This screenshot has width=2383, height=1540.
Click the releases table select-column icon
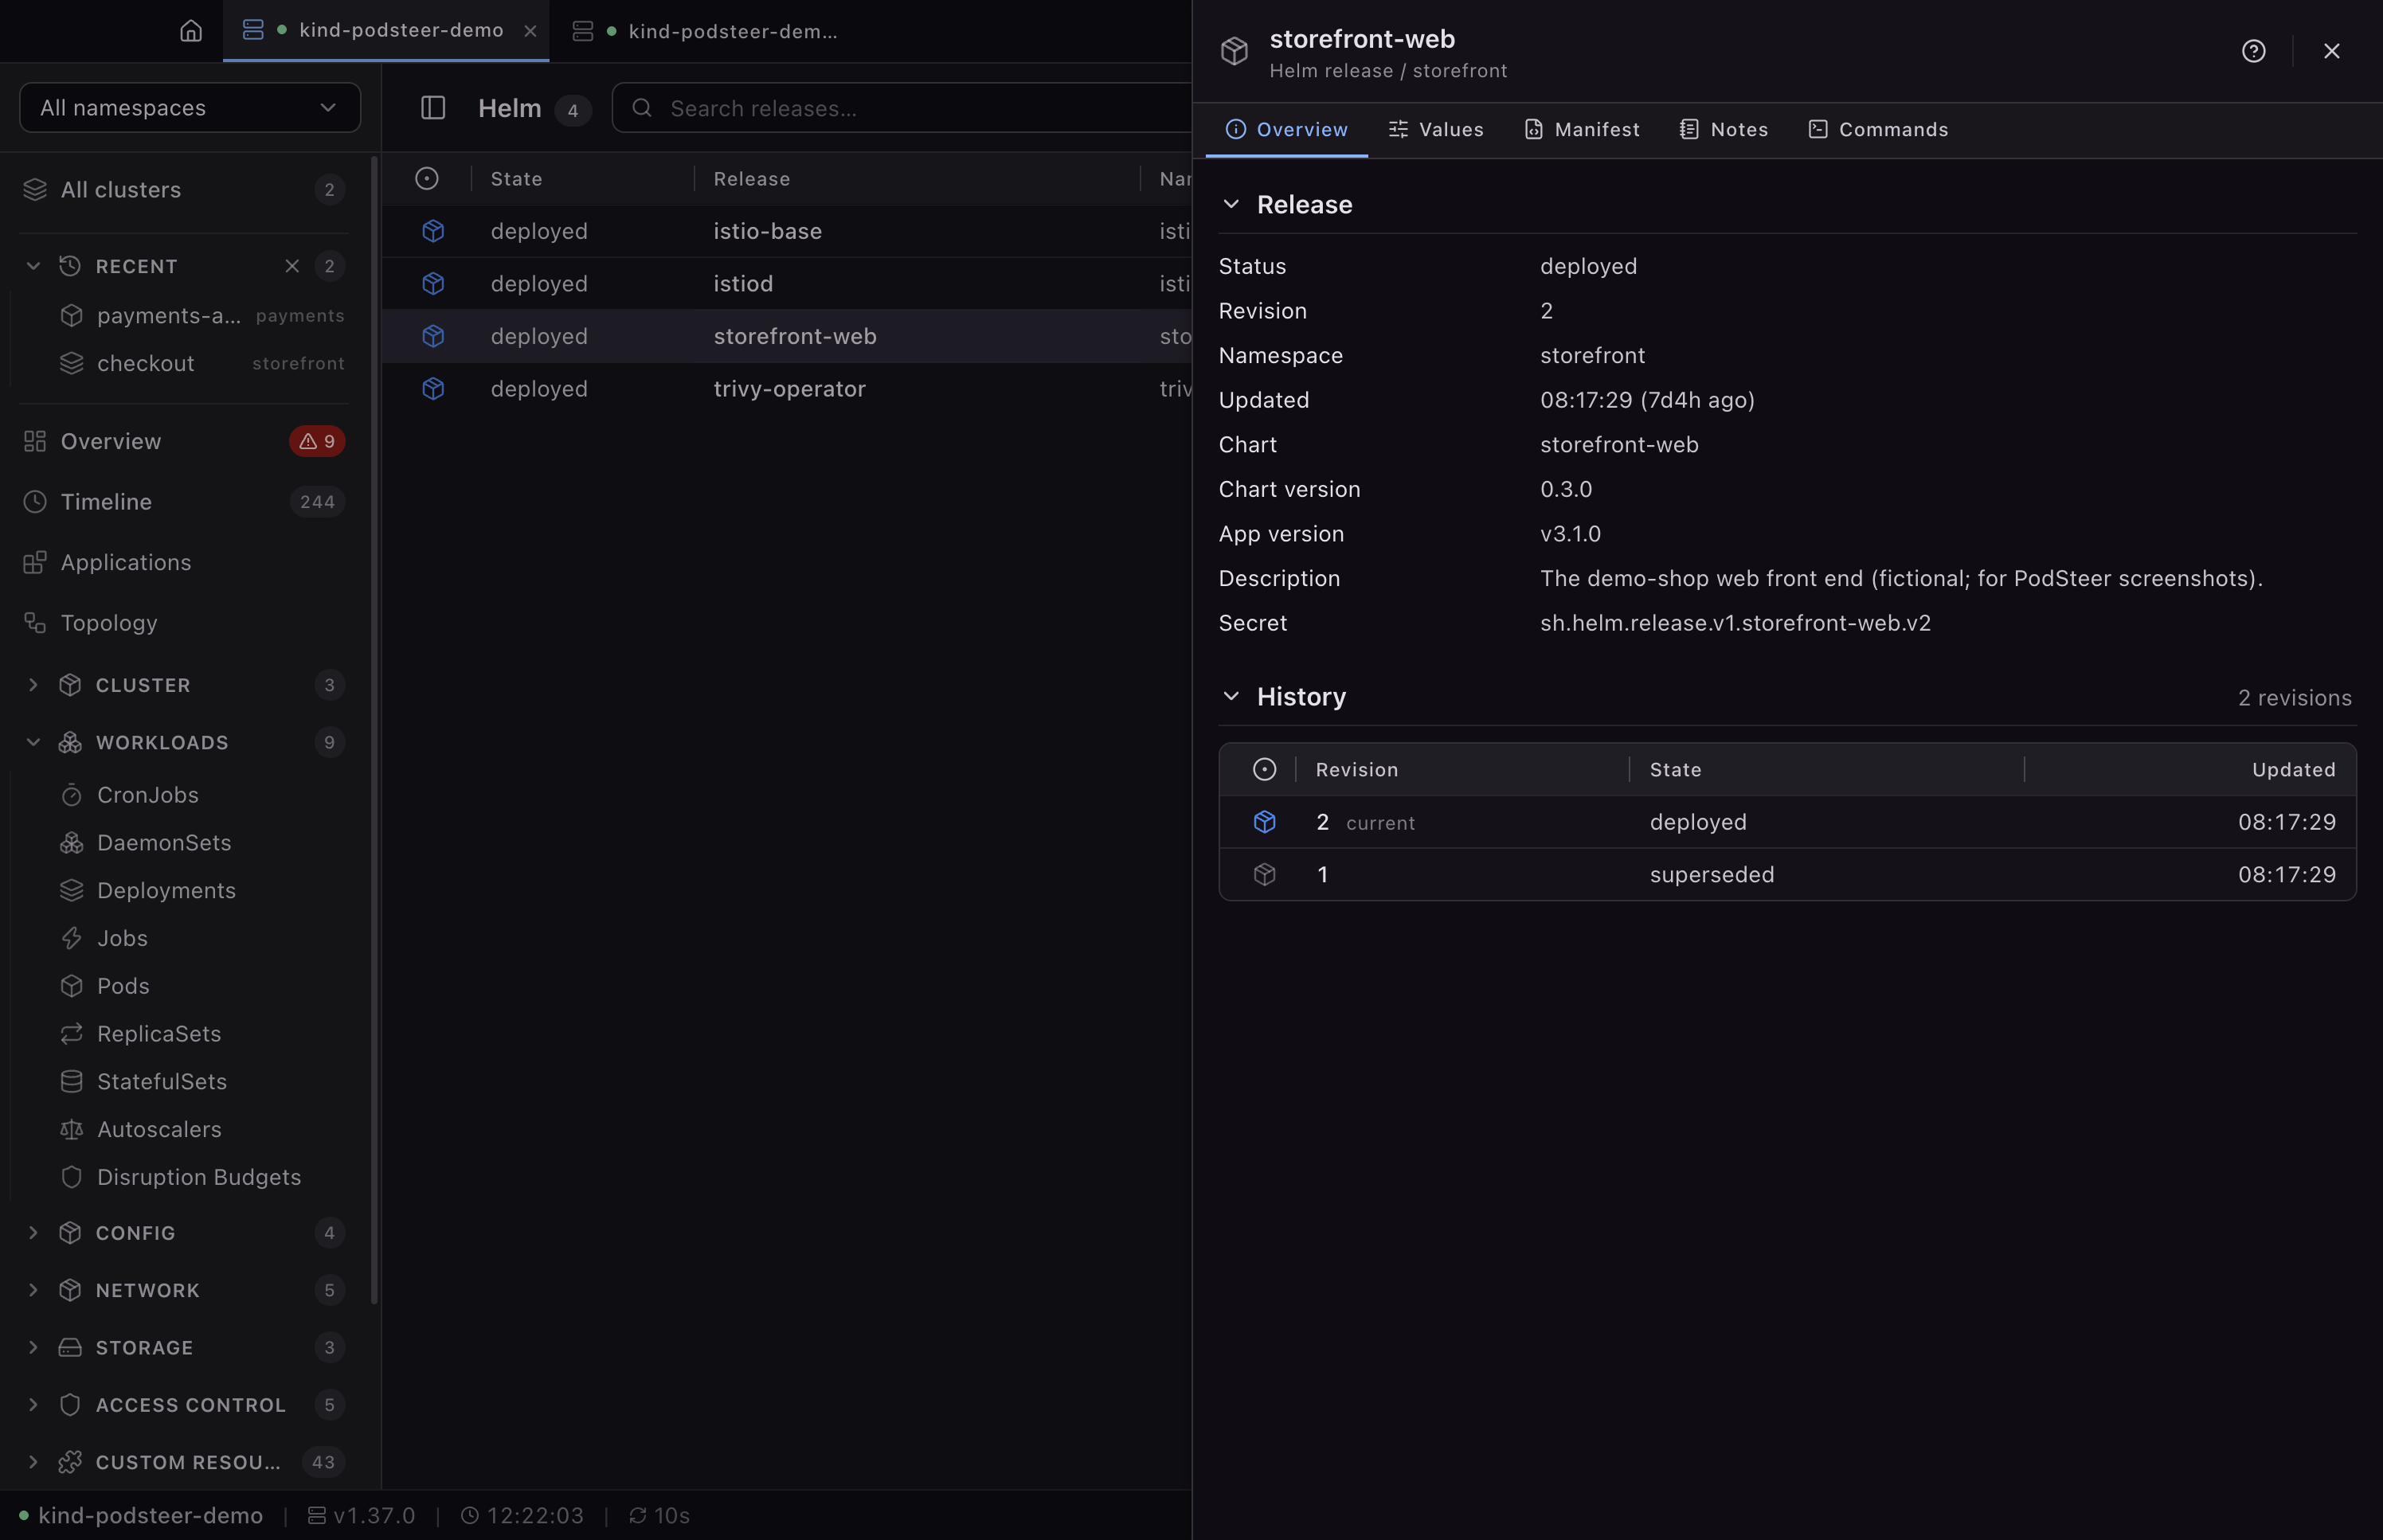(x=427, y=178)
